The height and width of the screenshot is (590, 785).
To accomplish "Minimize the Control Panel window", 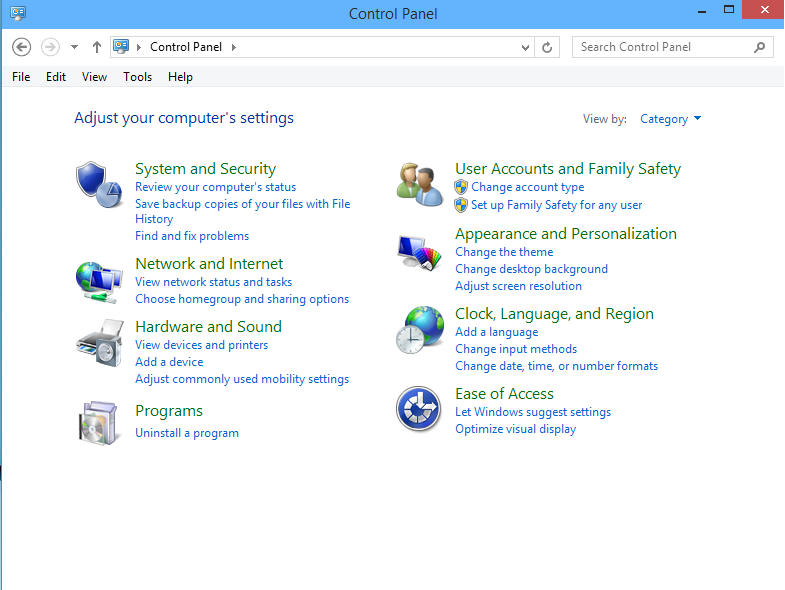I will pyautogui.click(x=702, y=10).
